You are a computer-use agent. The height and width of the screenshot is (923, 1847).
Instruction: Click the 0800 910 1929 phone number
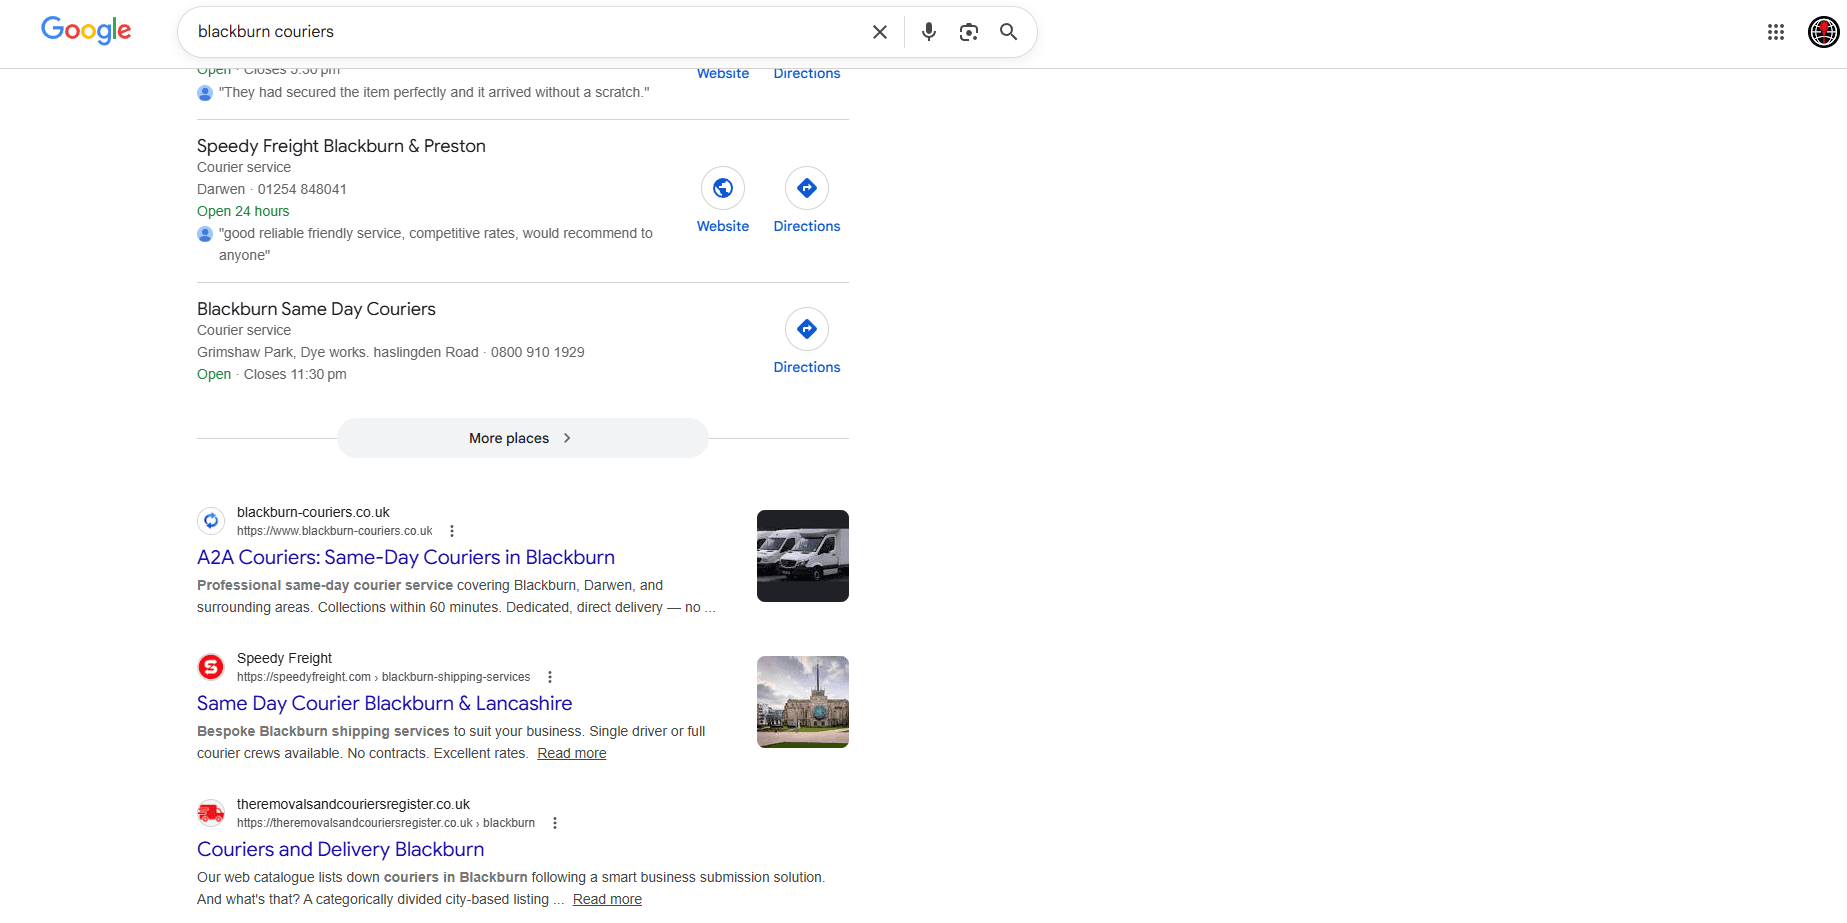(538, 352)
